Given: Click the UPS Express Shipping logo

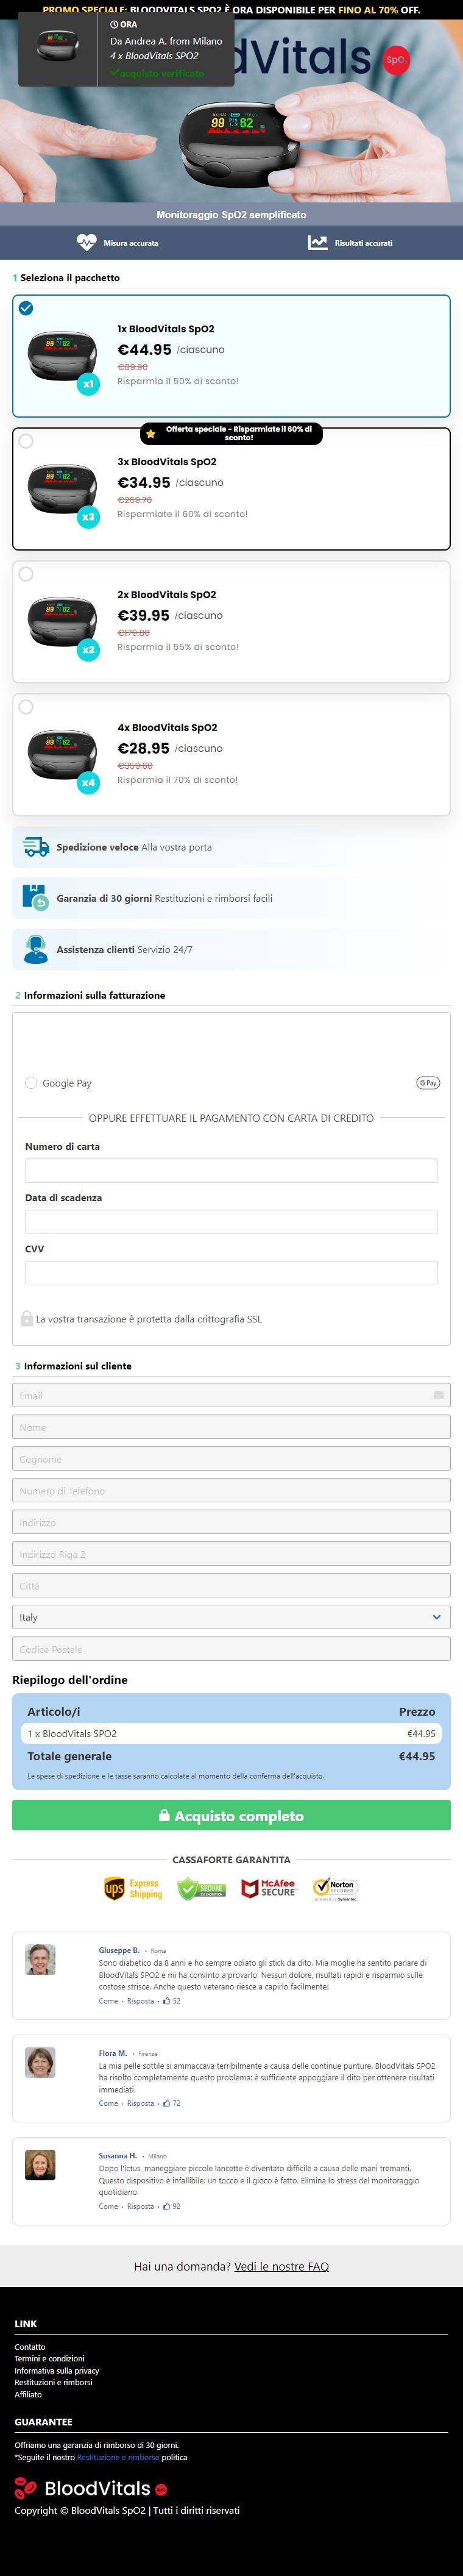Looking at the screenshot, I should 133,1888.
